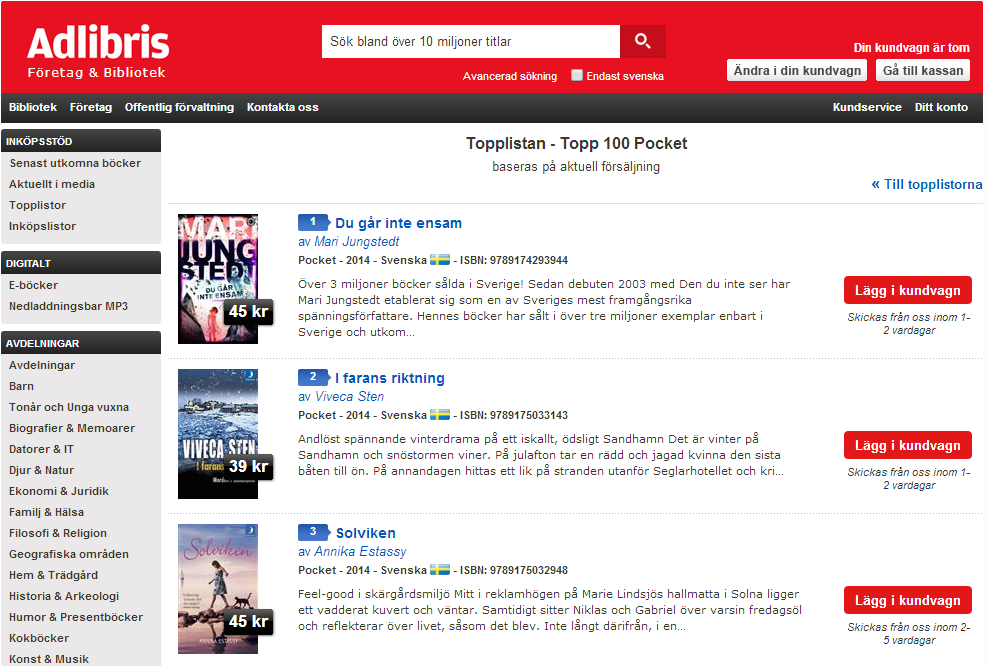Click the Viveca Sten book cover
The image size is (987, 666).
click(218, 434)
